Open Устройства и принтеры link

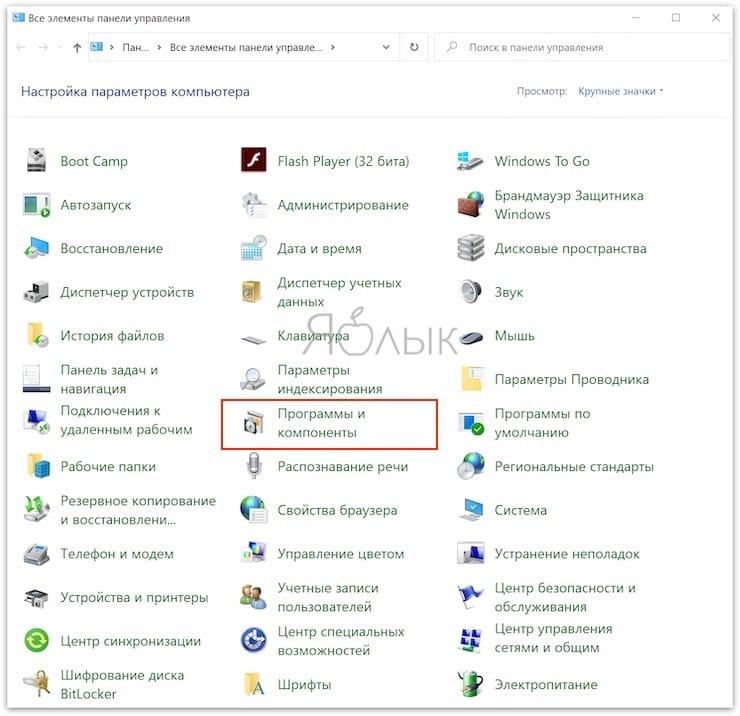(x=134, y=597)
